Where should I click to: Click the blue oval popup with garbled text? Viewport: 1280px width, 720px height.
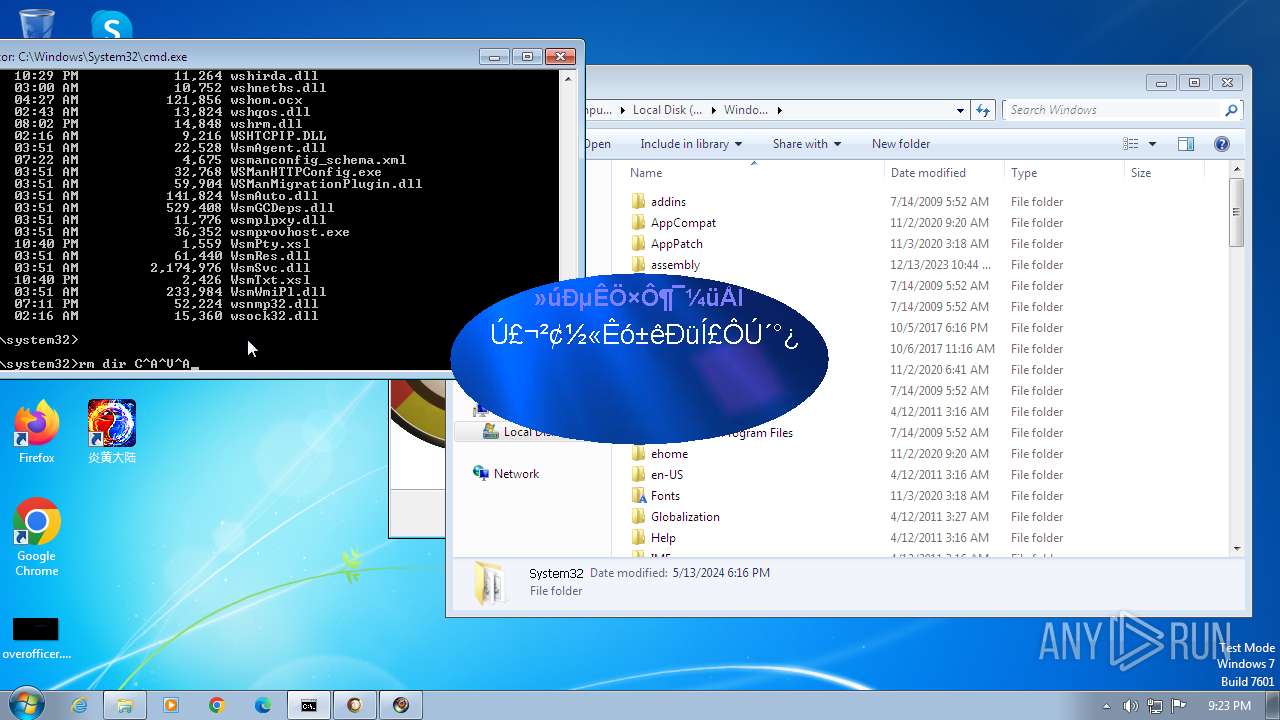(x=639, y=358)
